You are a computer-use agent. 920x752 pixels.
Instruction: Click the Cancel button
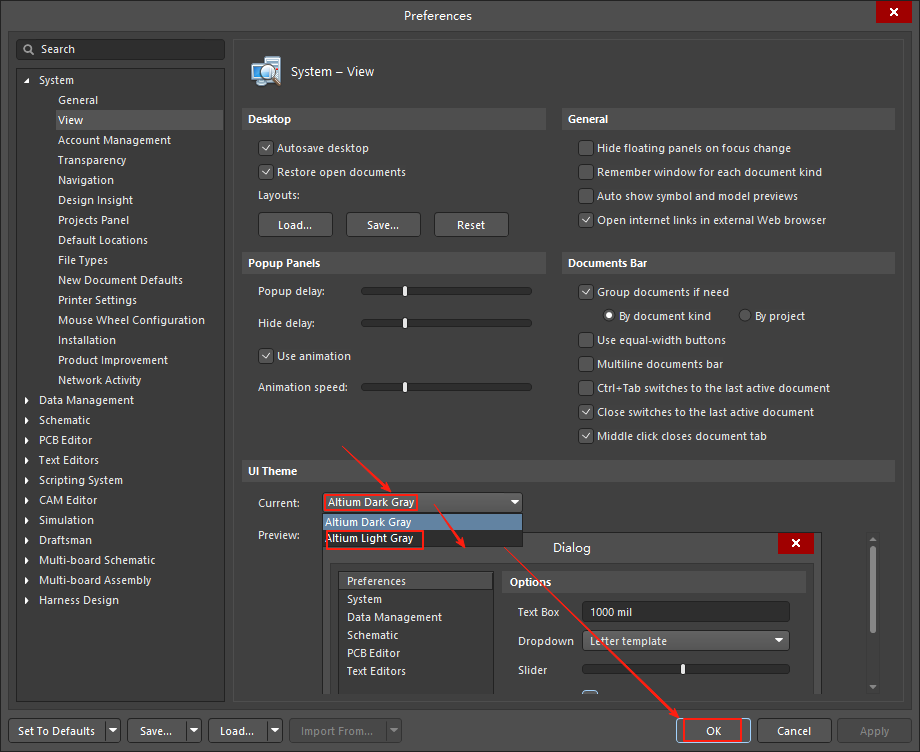tap(794, 731)
